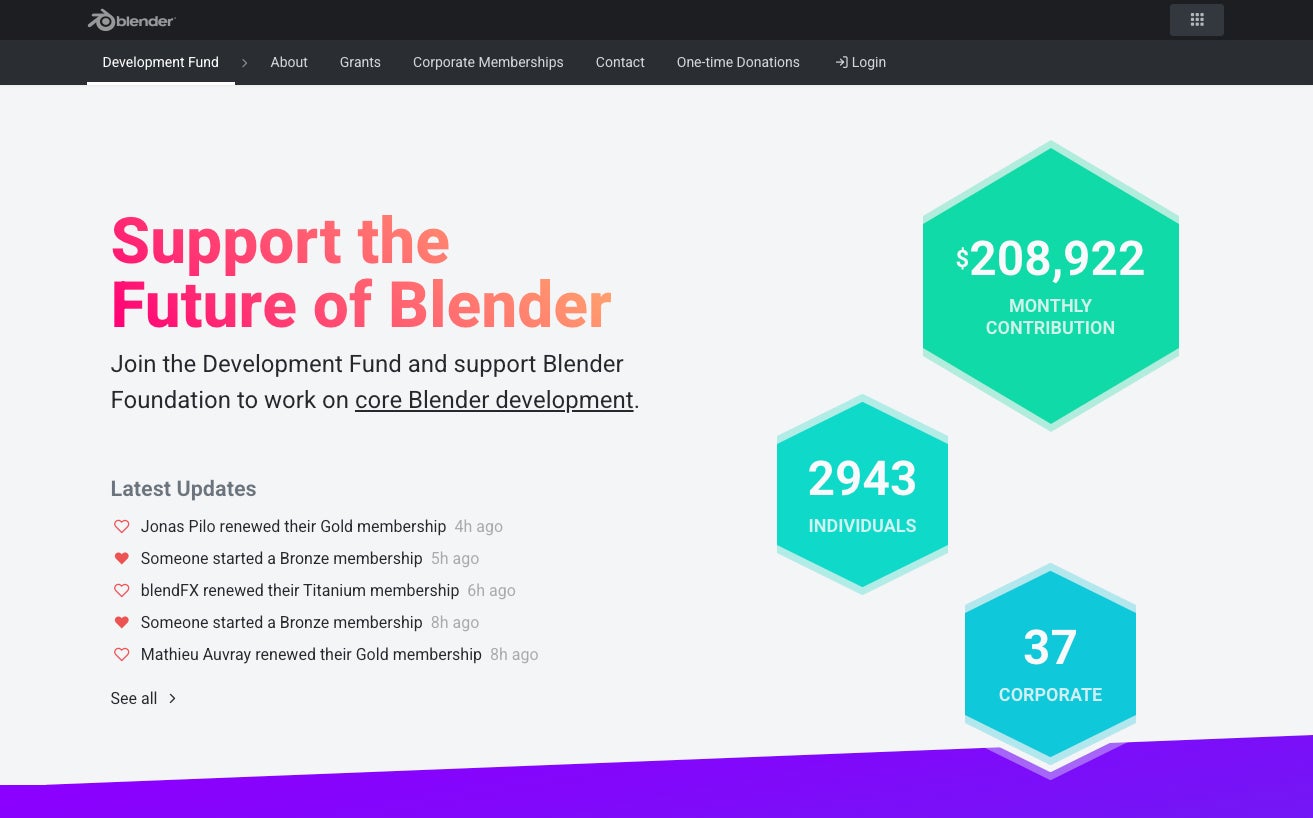Click the Latest Updates heading

(x=183, y=489)
